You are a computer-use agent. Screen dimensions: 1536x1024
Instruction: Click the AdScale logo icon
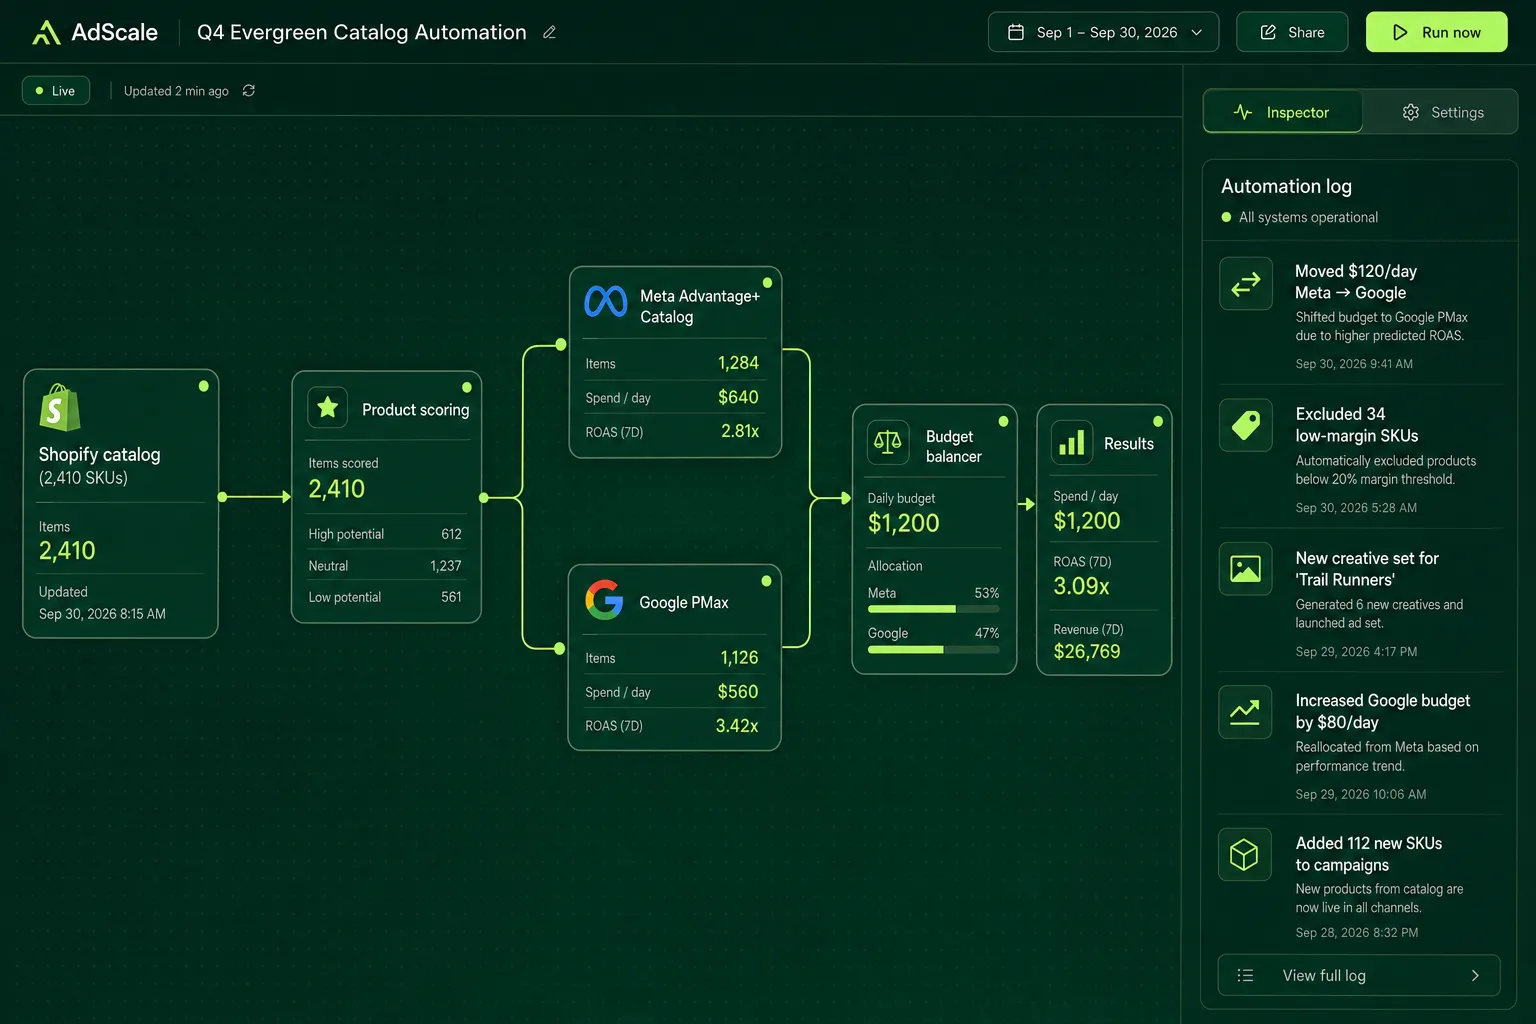46,32
